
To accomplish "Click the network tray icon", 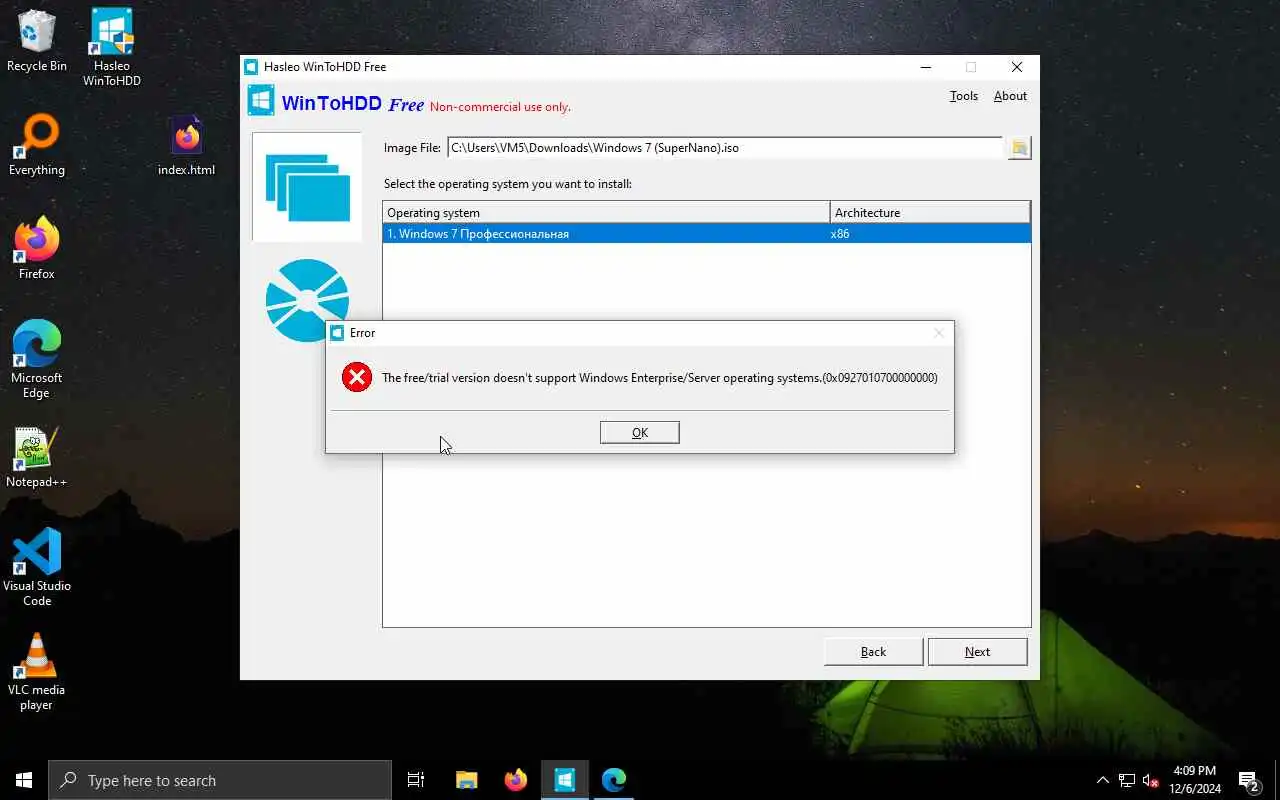I will coord(1127,780).
